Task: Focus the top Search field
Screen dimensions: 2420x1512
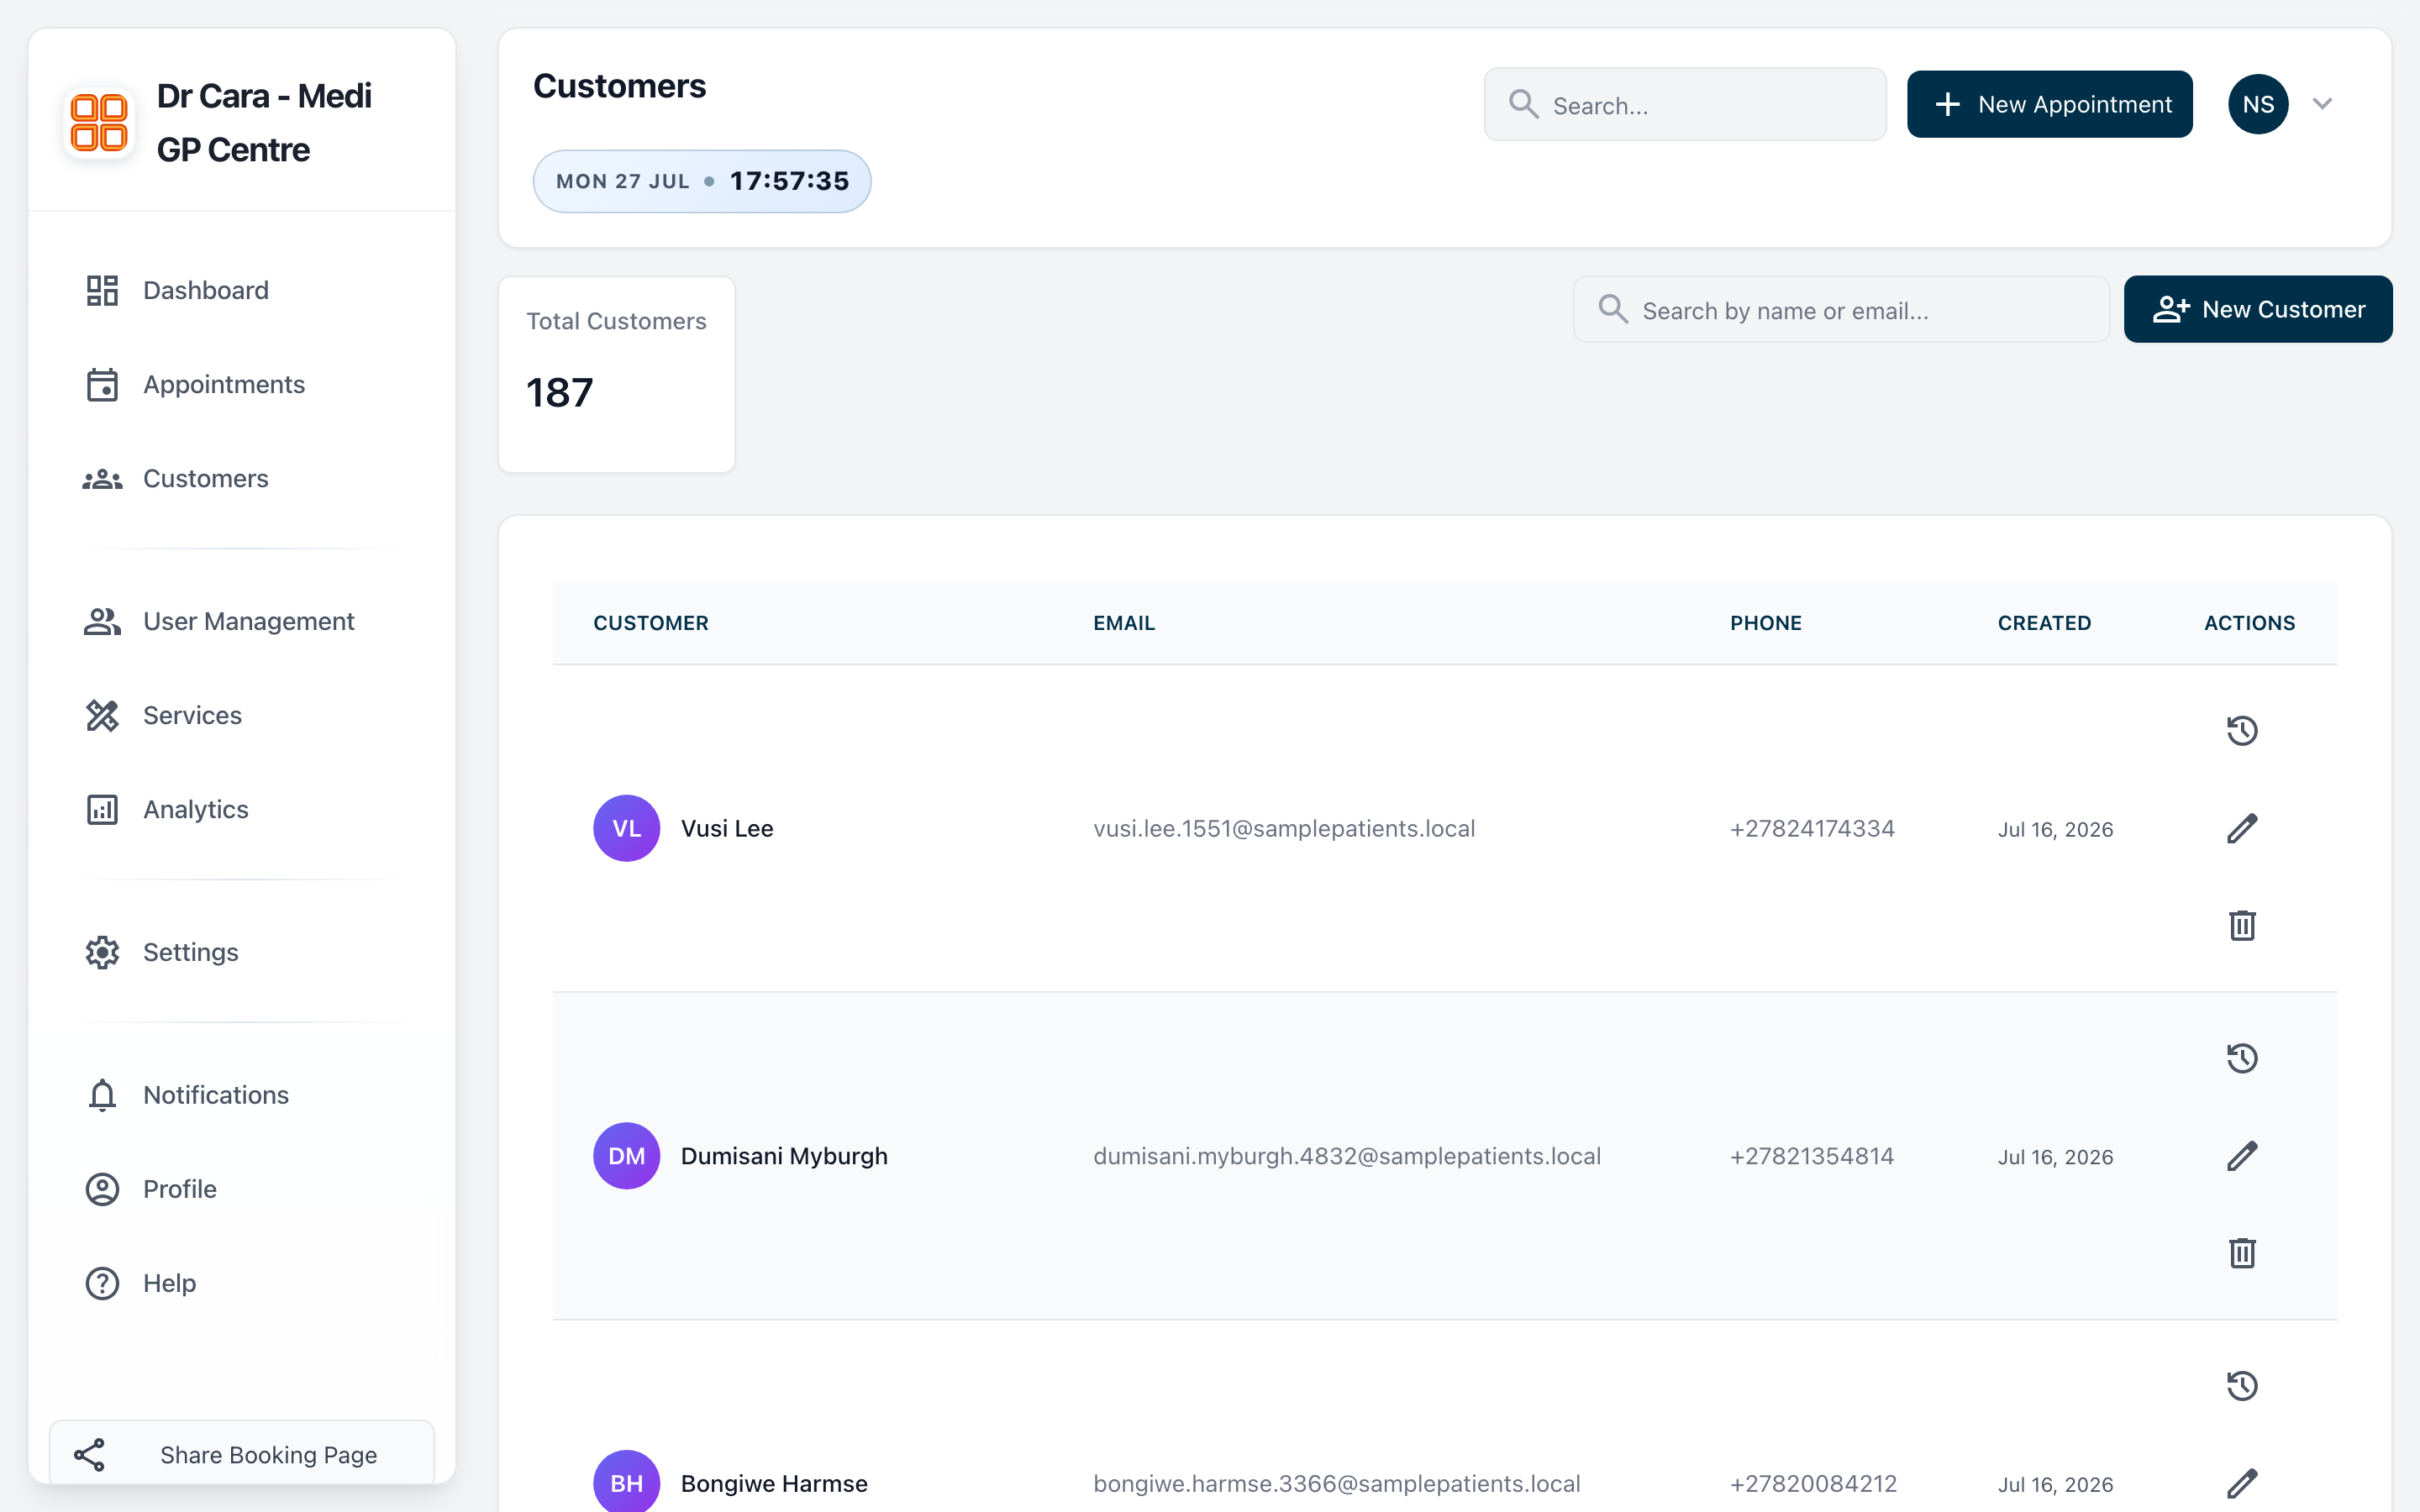Action: (1685, 104)
